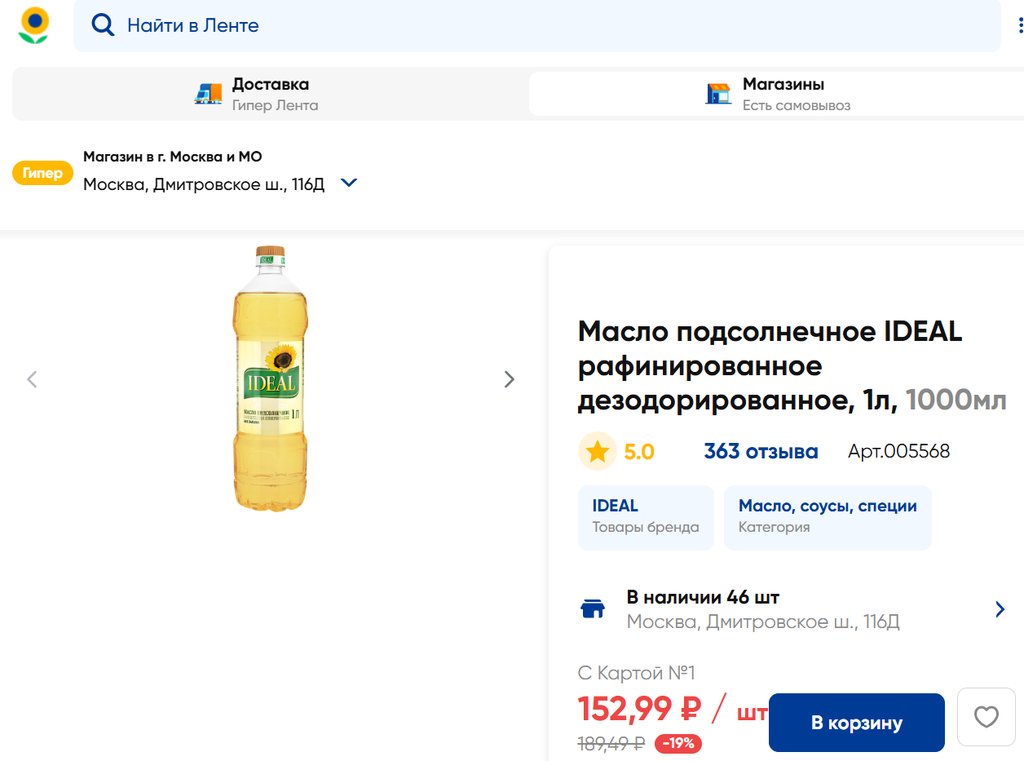Open IDEAL brand products chip

(645, 517)
